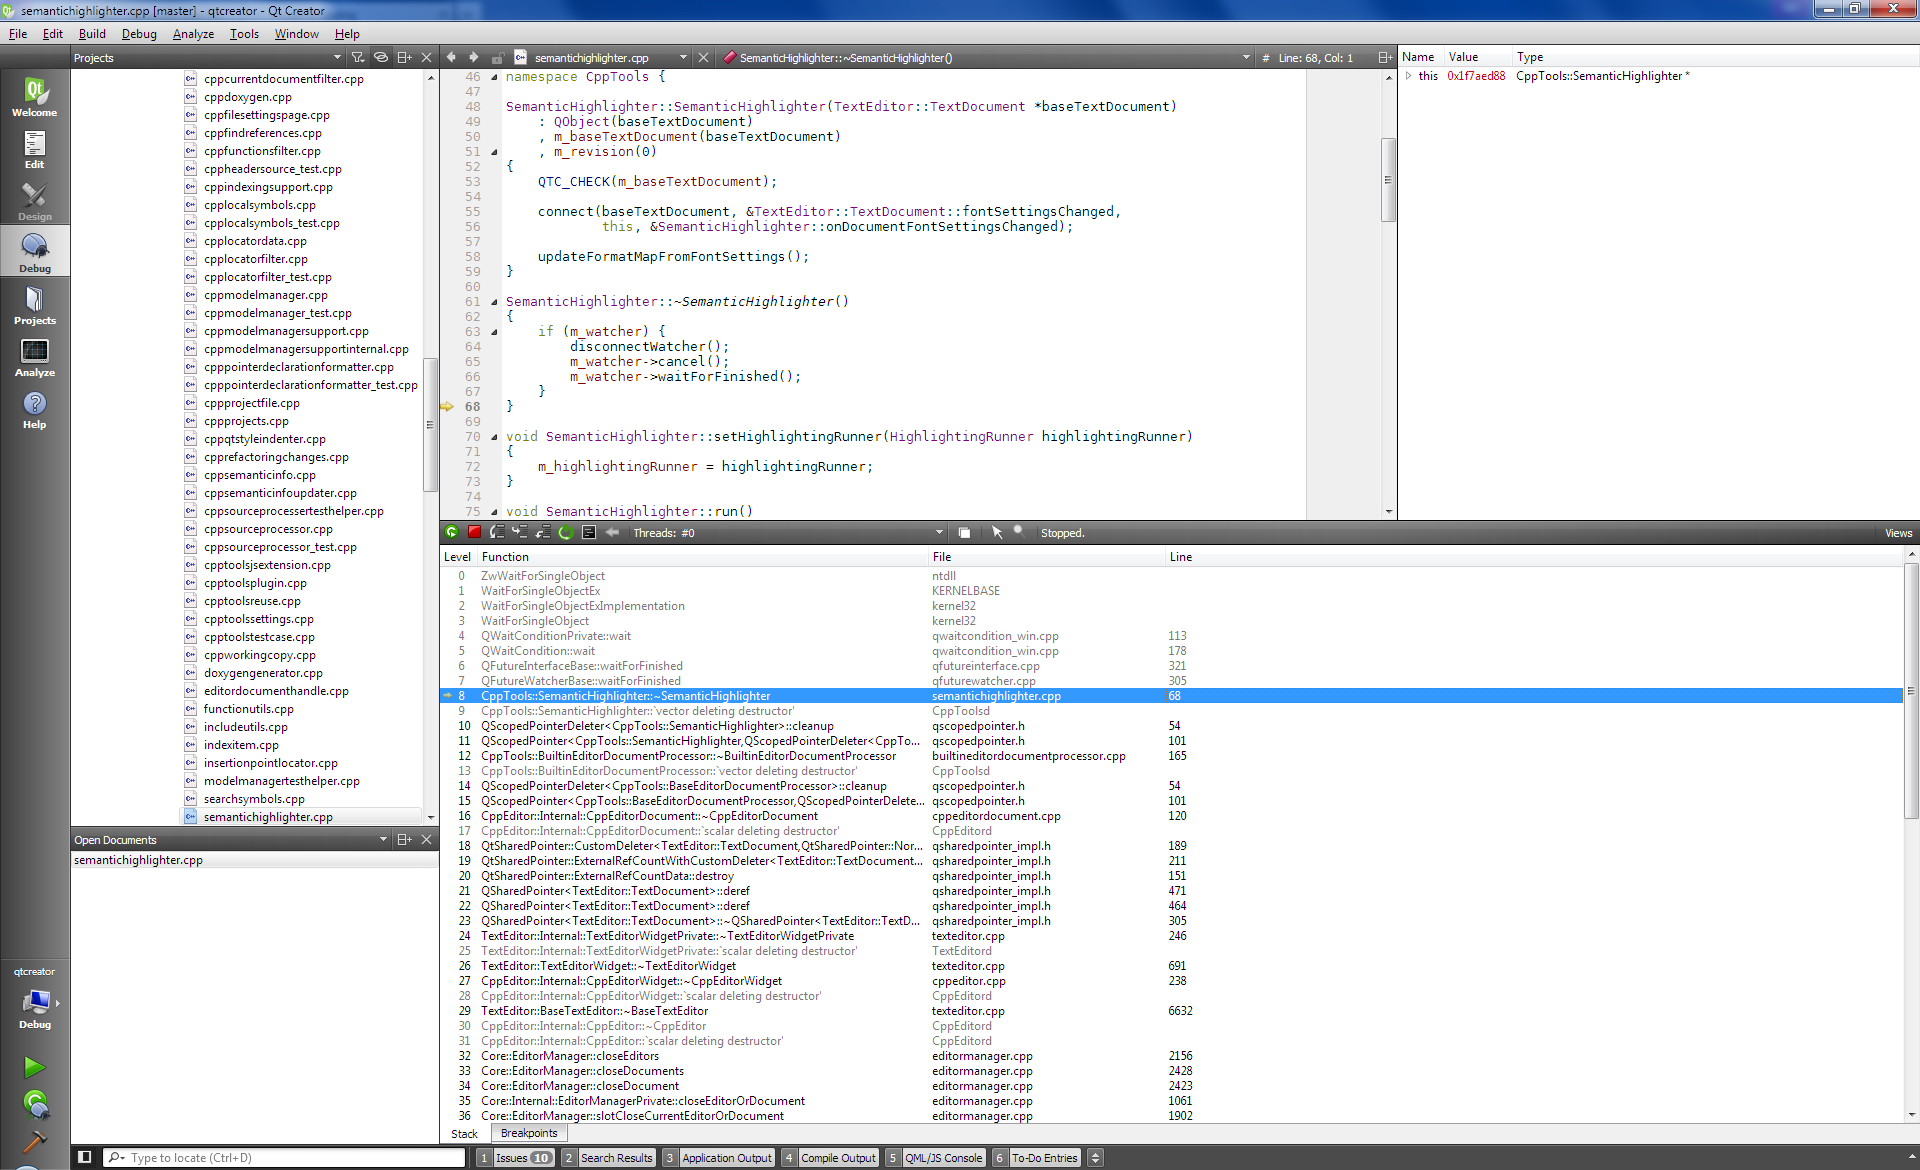Click the debugger Continue button
1920x1170 pixels.
tap(452, 533)
